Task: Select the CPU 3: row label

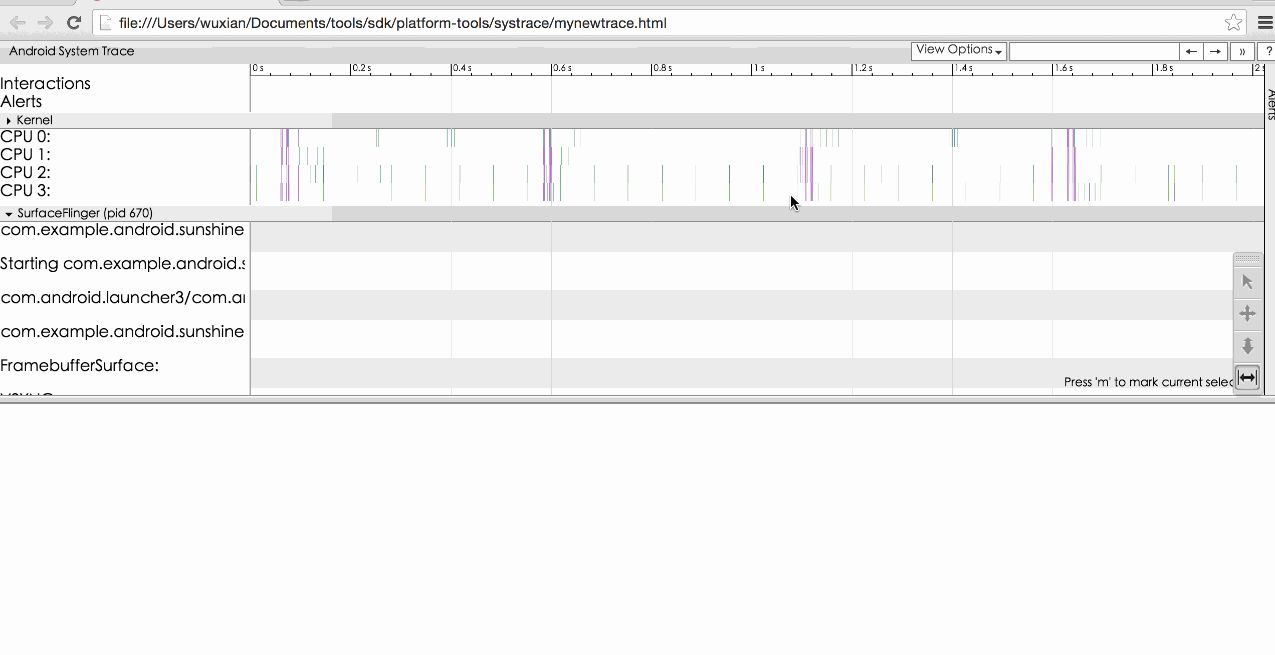Action: pyautogui.click(x=26, y=191)
